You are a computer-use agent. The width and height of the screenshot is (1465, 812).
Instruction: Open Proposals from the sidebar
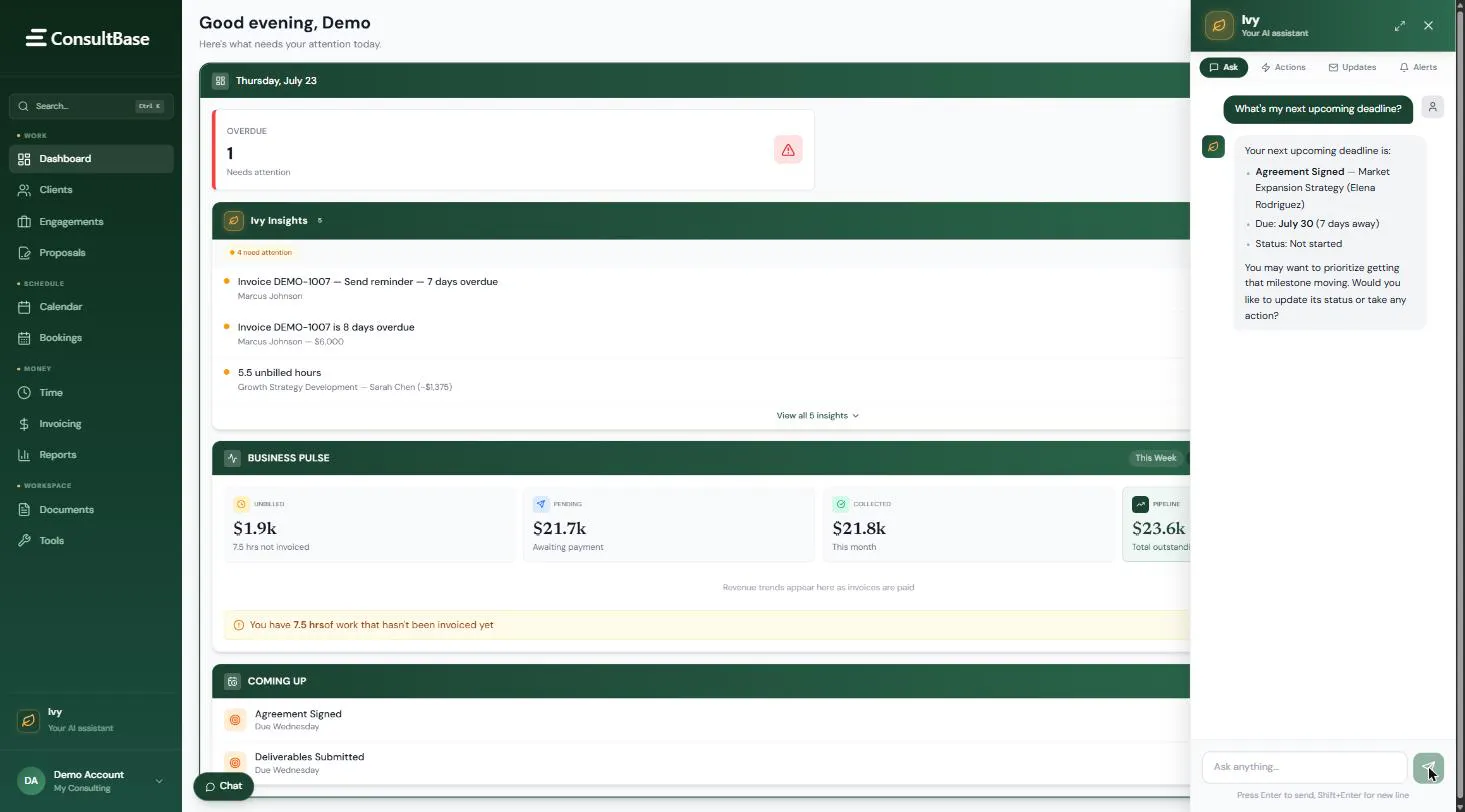point(91,253)
